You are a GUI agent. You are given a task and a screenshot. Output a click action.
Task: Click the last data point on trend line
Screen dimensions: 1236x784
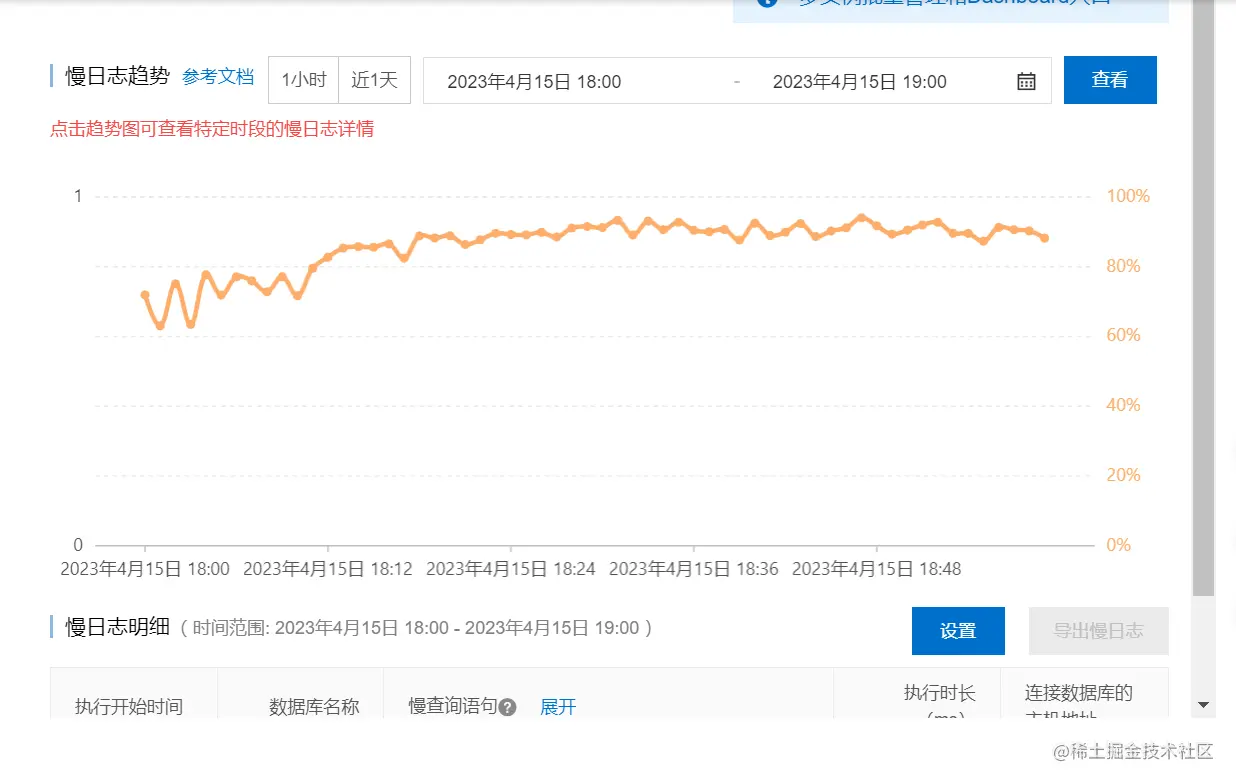point(1045,238)
